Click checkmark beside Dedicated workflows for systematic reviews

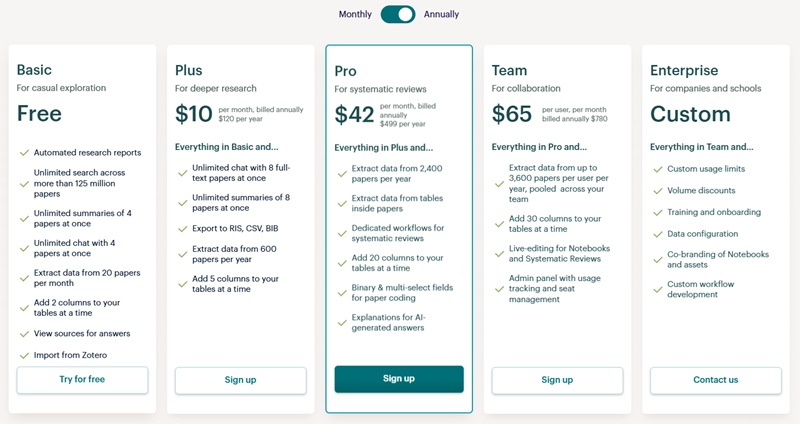coord(340,228)
